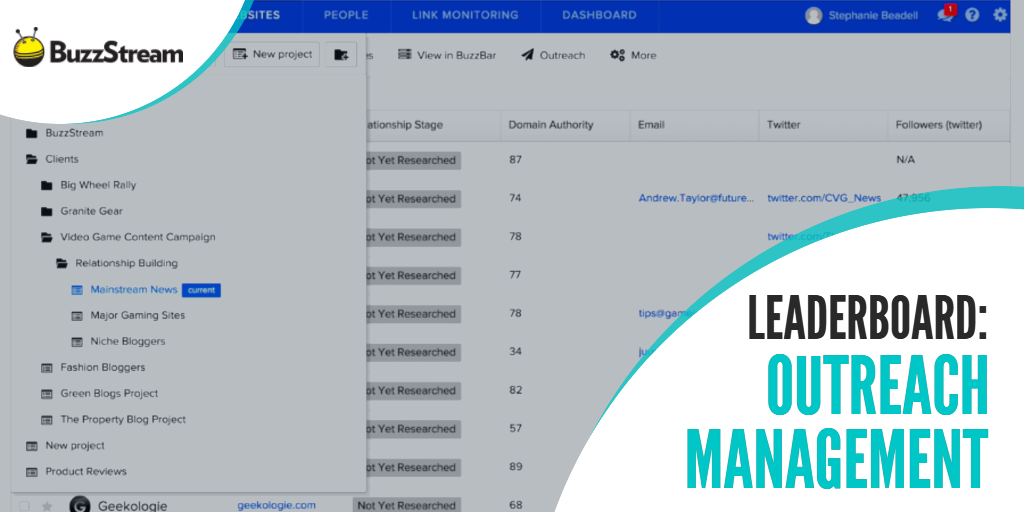Click the Geekologie site avatar icon

(x=79, y=505)
